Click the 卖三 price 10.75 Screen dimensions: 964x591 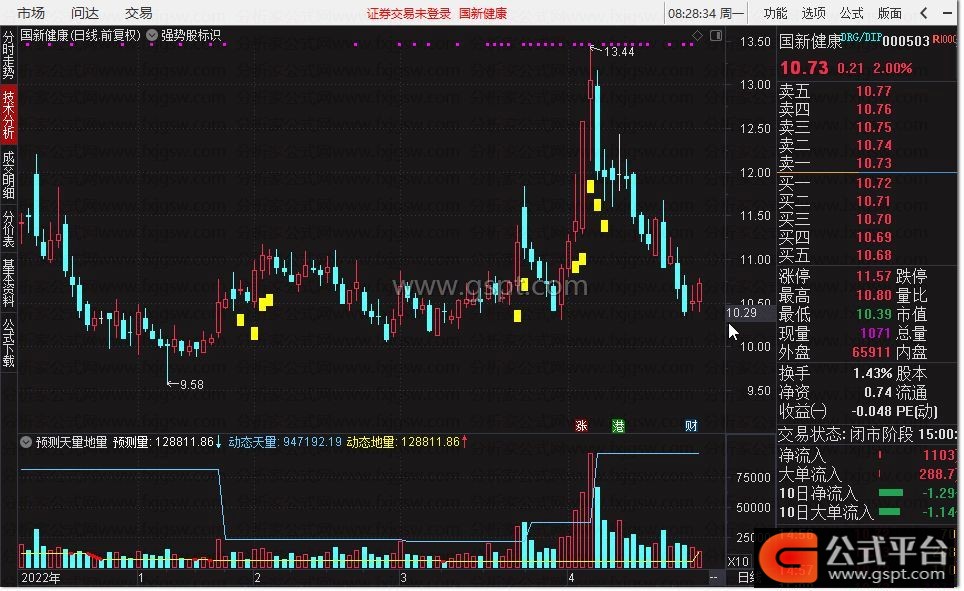tap(874, 127)
